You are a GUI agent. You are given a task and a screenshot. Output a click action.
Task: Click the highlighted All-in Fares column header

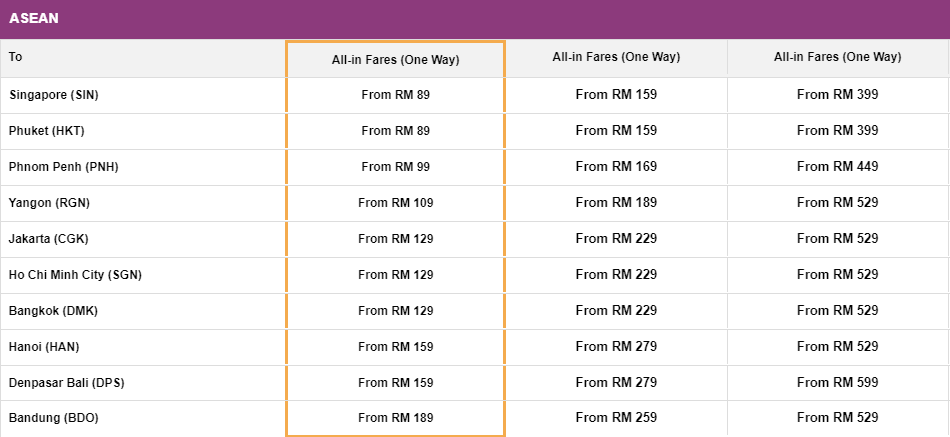(396, 59)
